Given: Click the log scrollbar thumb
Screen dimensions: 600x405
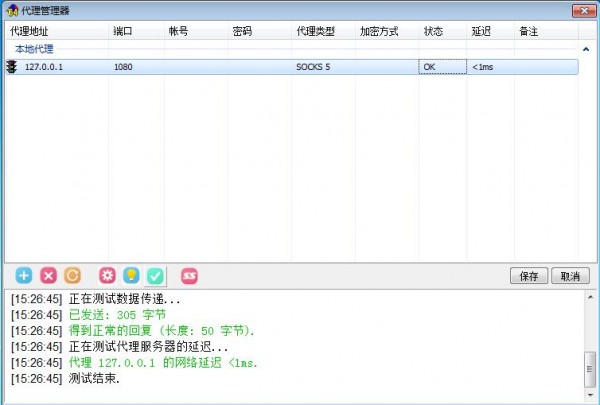Looking at the screenshot, I should pyautogui.click(x=590, y=369).
